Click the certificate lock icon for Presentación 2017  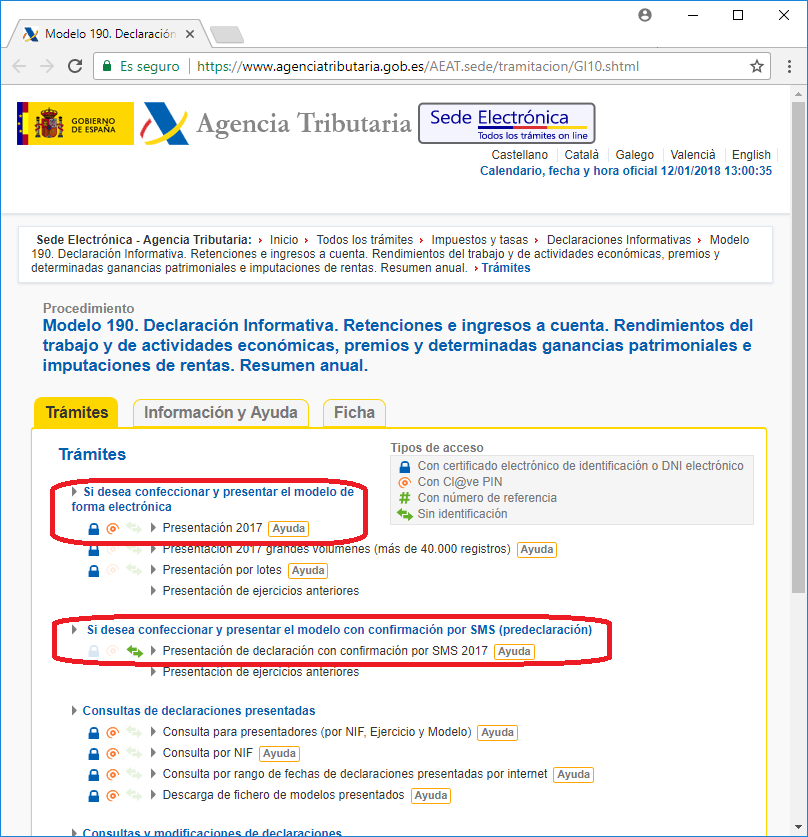click(93, 528)
